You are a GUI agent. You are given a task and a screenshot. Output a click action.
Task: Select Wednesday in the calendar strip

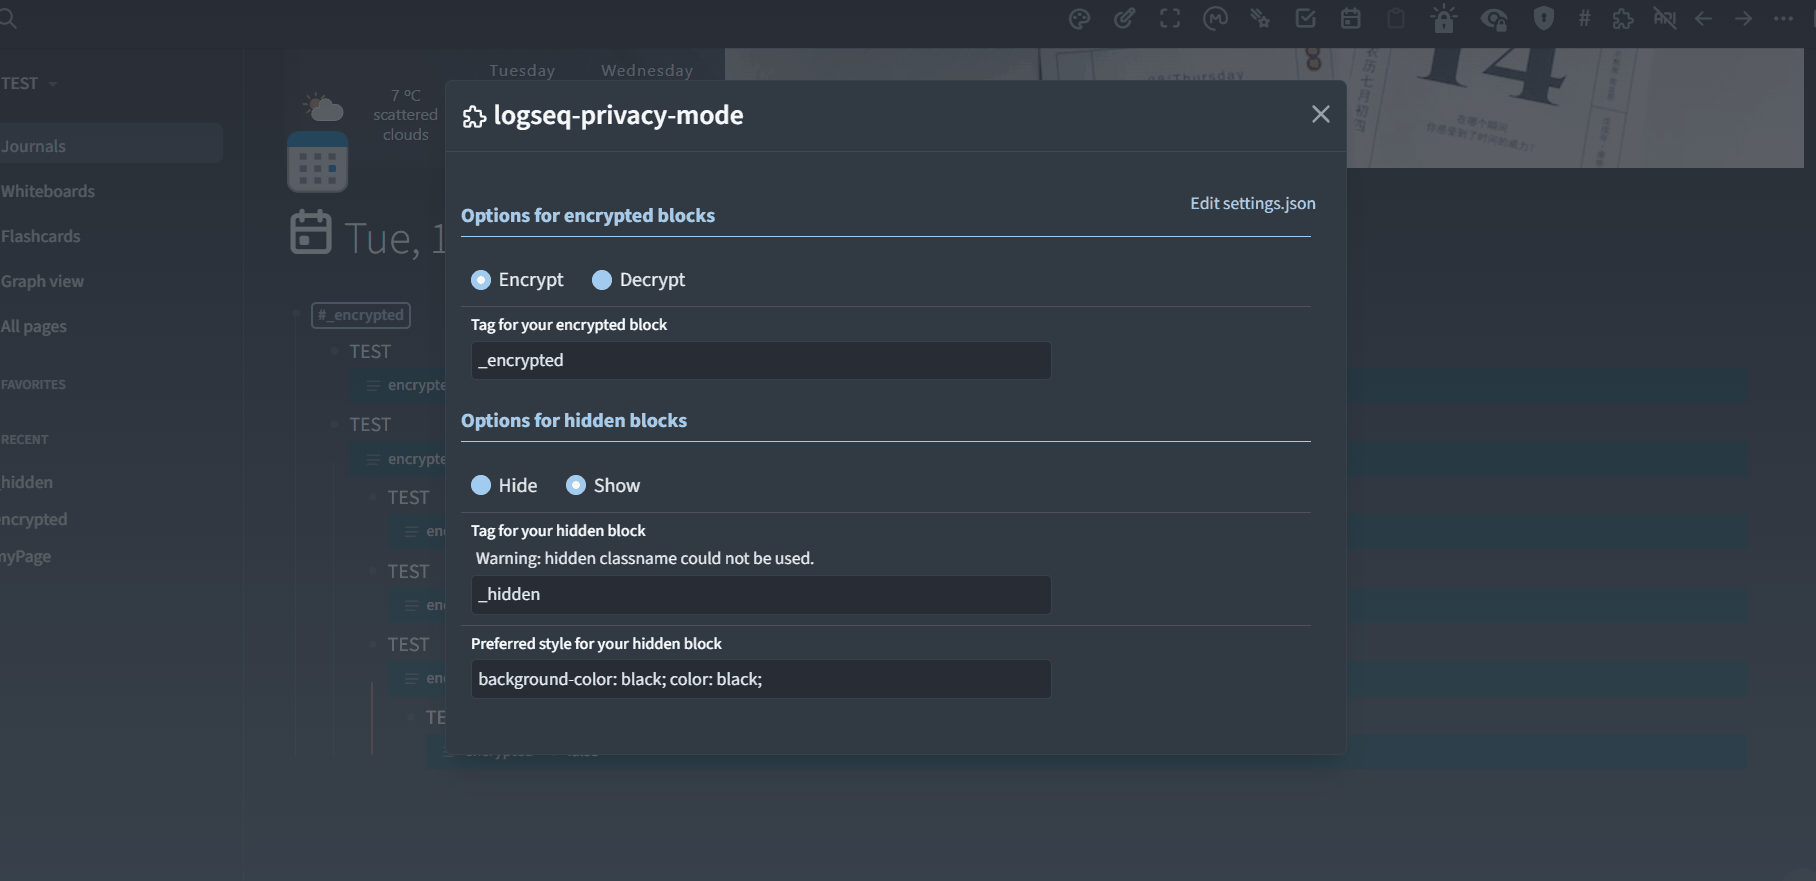[647, 70]
